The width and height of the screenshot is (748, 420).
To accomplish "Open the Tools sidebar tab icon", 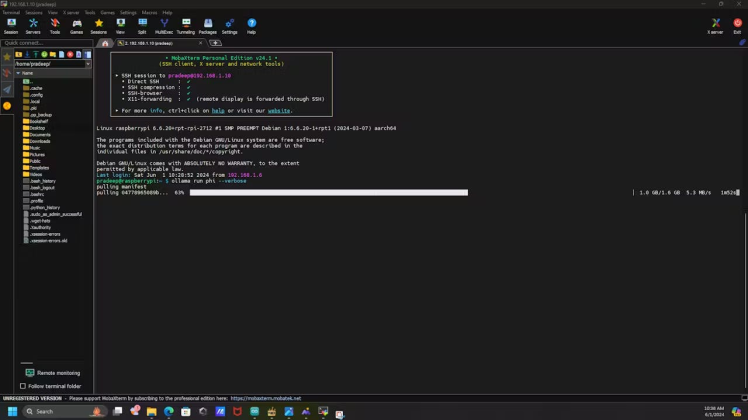I will (7, 73).
